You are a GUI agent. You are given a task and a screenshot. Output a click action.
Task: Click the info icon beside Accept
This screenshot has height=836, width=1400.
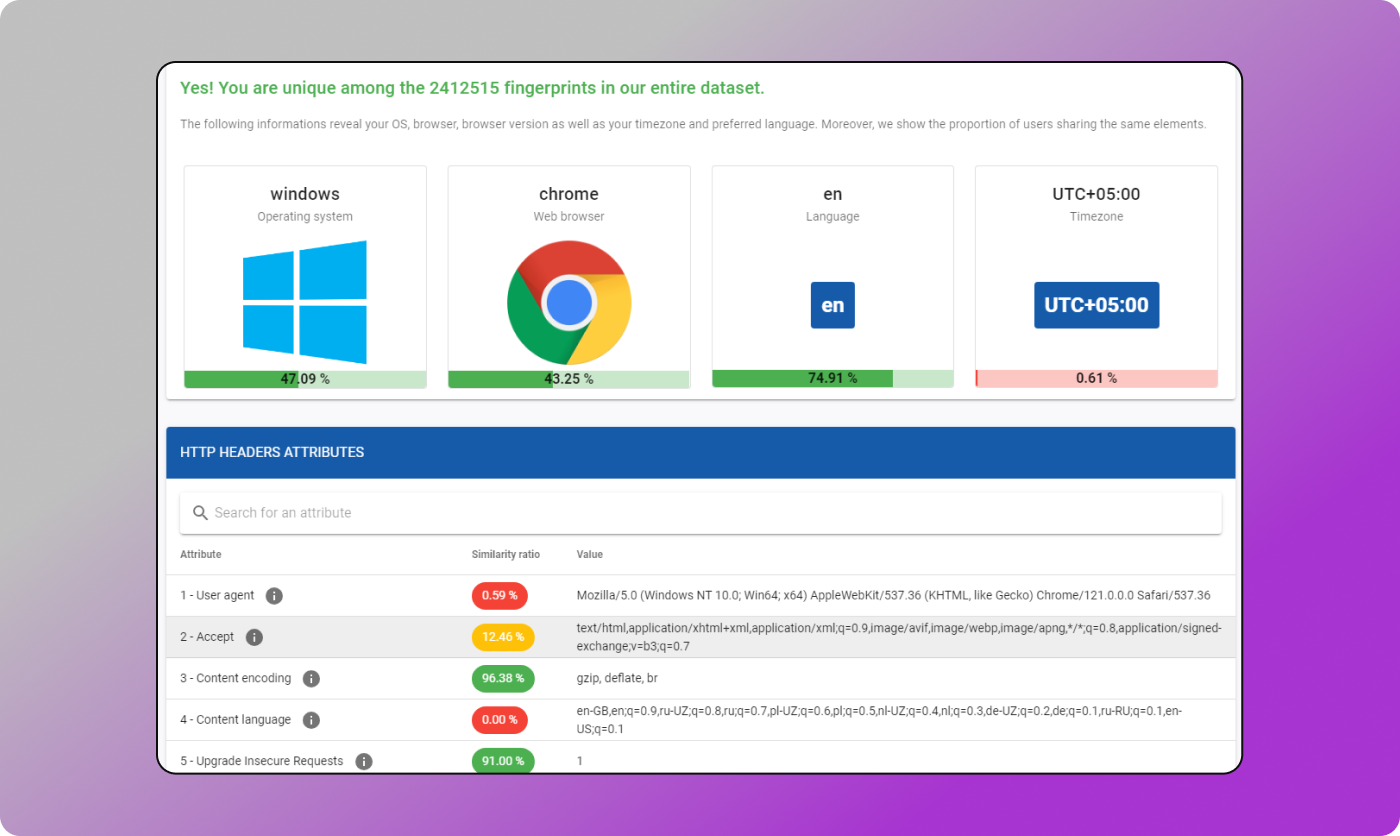click(254, 637)
